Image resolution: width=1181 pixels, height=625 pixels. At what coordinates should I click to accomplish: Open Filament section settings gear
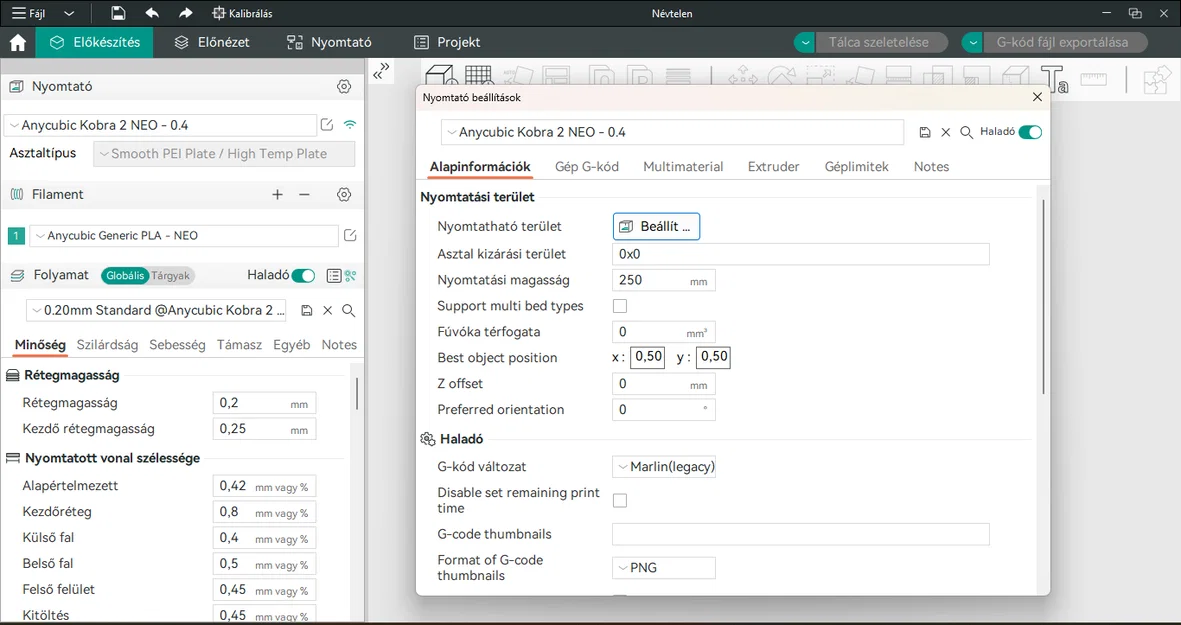coord(344,194)
